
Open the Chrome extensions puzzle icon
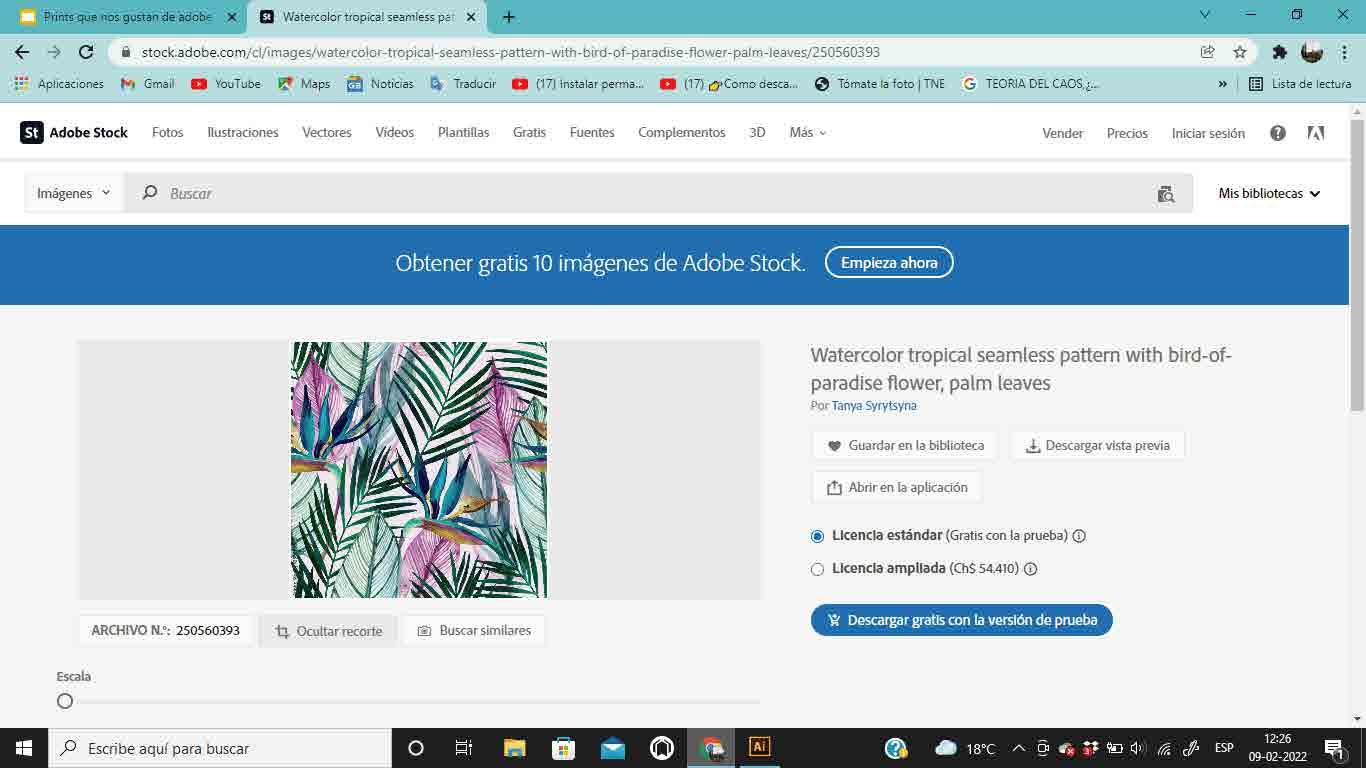tap(1279, 52)
